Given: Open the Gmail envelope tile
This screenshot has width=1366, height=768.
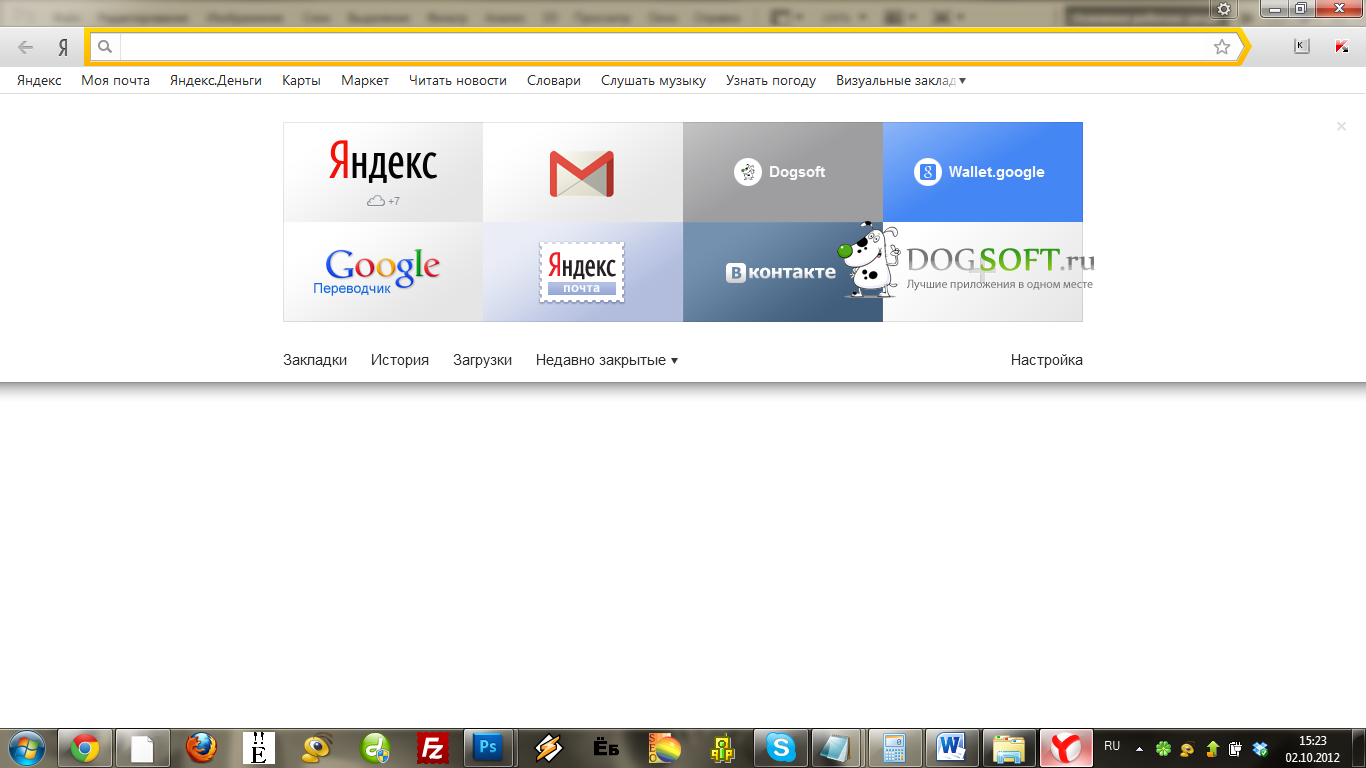Looking at the screenshot, I should pyautogui.click(x=583, y=172).
